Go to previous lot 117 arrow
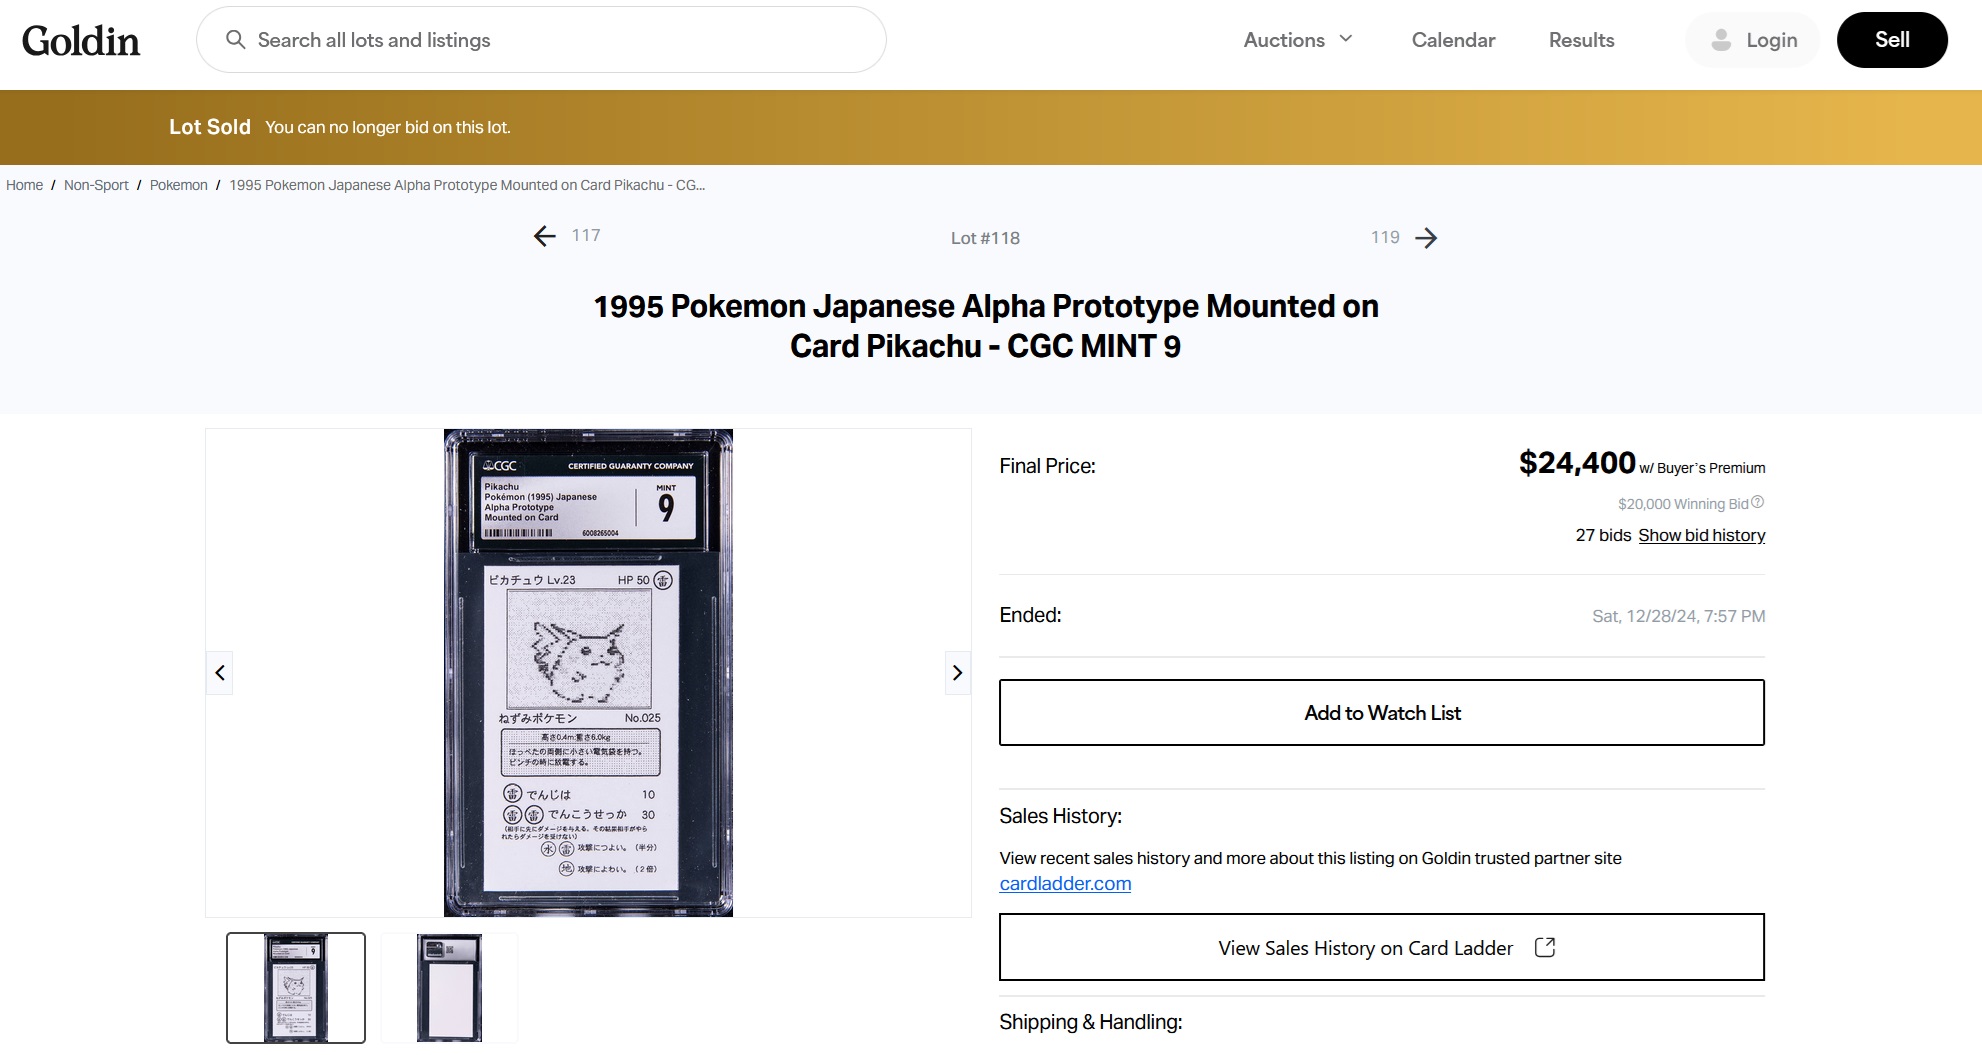1982x1055 pixels. 545,236
